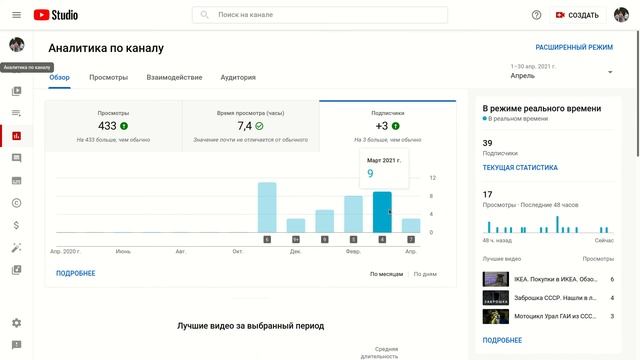Screen dimensions: 640x360
Task: Open the help question mark icon
Action: click(x=536, y=15)
